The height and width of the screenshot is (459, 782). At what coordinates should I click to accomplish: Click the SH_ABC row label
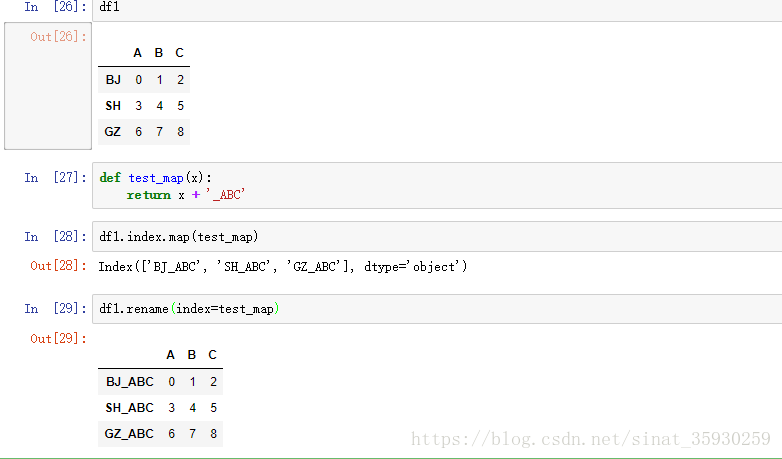[129, 408]
